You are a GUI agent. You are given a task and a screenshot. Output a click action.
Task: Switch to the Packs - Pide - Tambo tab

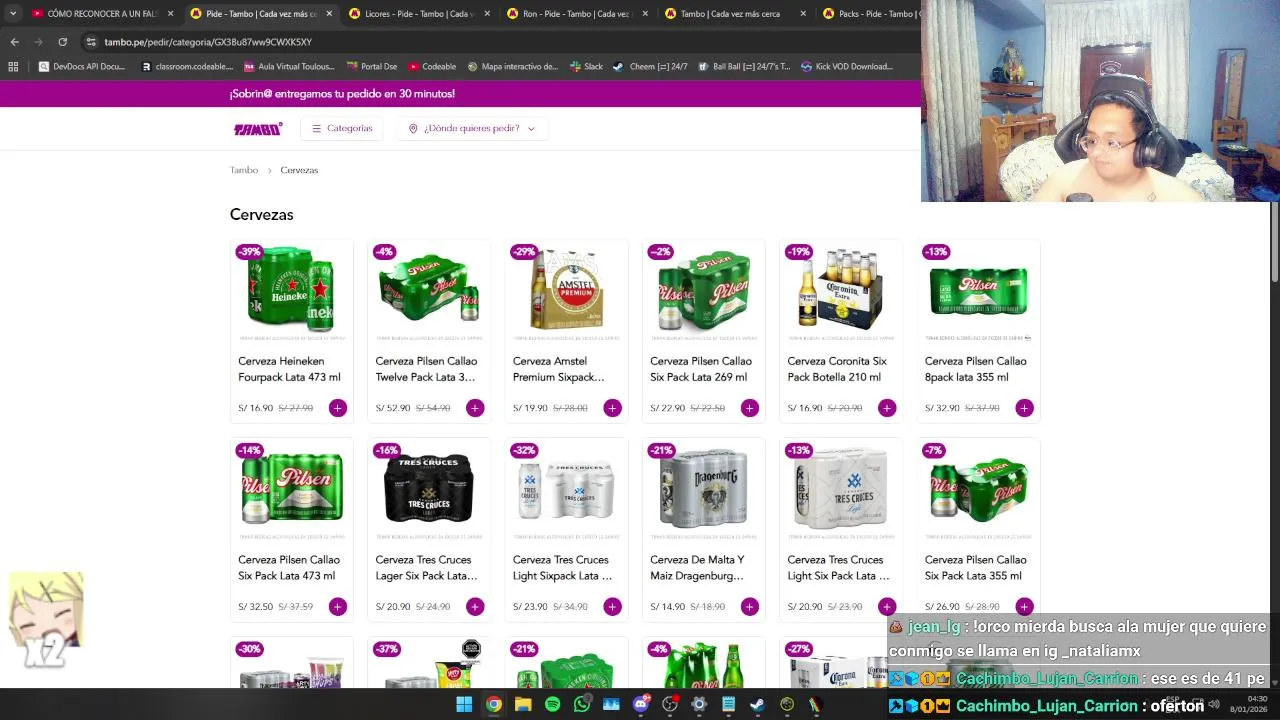[868, 14]
